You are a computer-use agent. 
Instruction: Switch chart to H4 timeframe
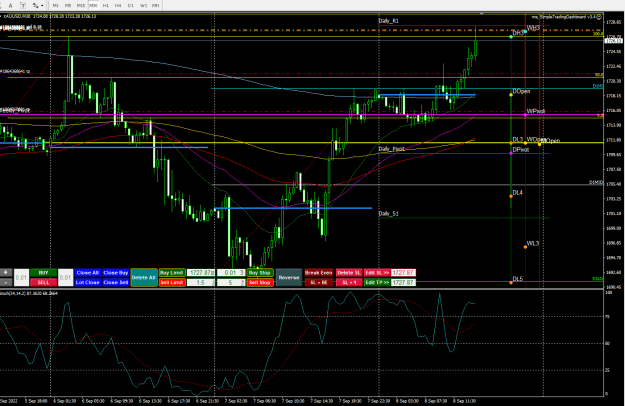point(118,6)
